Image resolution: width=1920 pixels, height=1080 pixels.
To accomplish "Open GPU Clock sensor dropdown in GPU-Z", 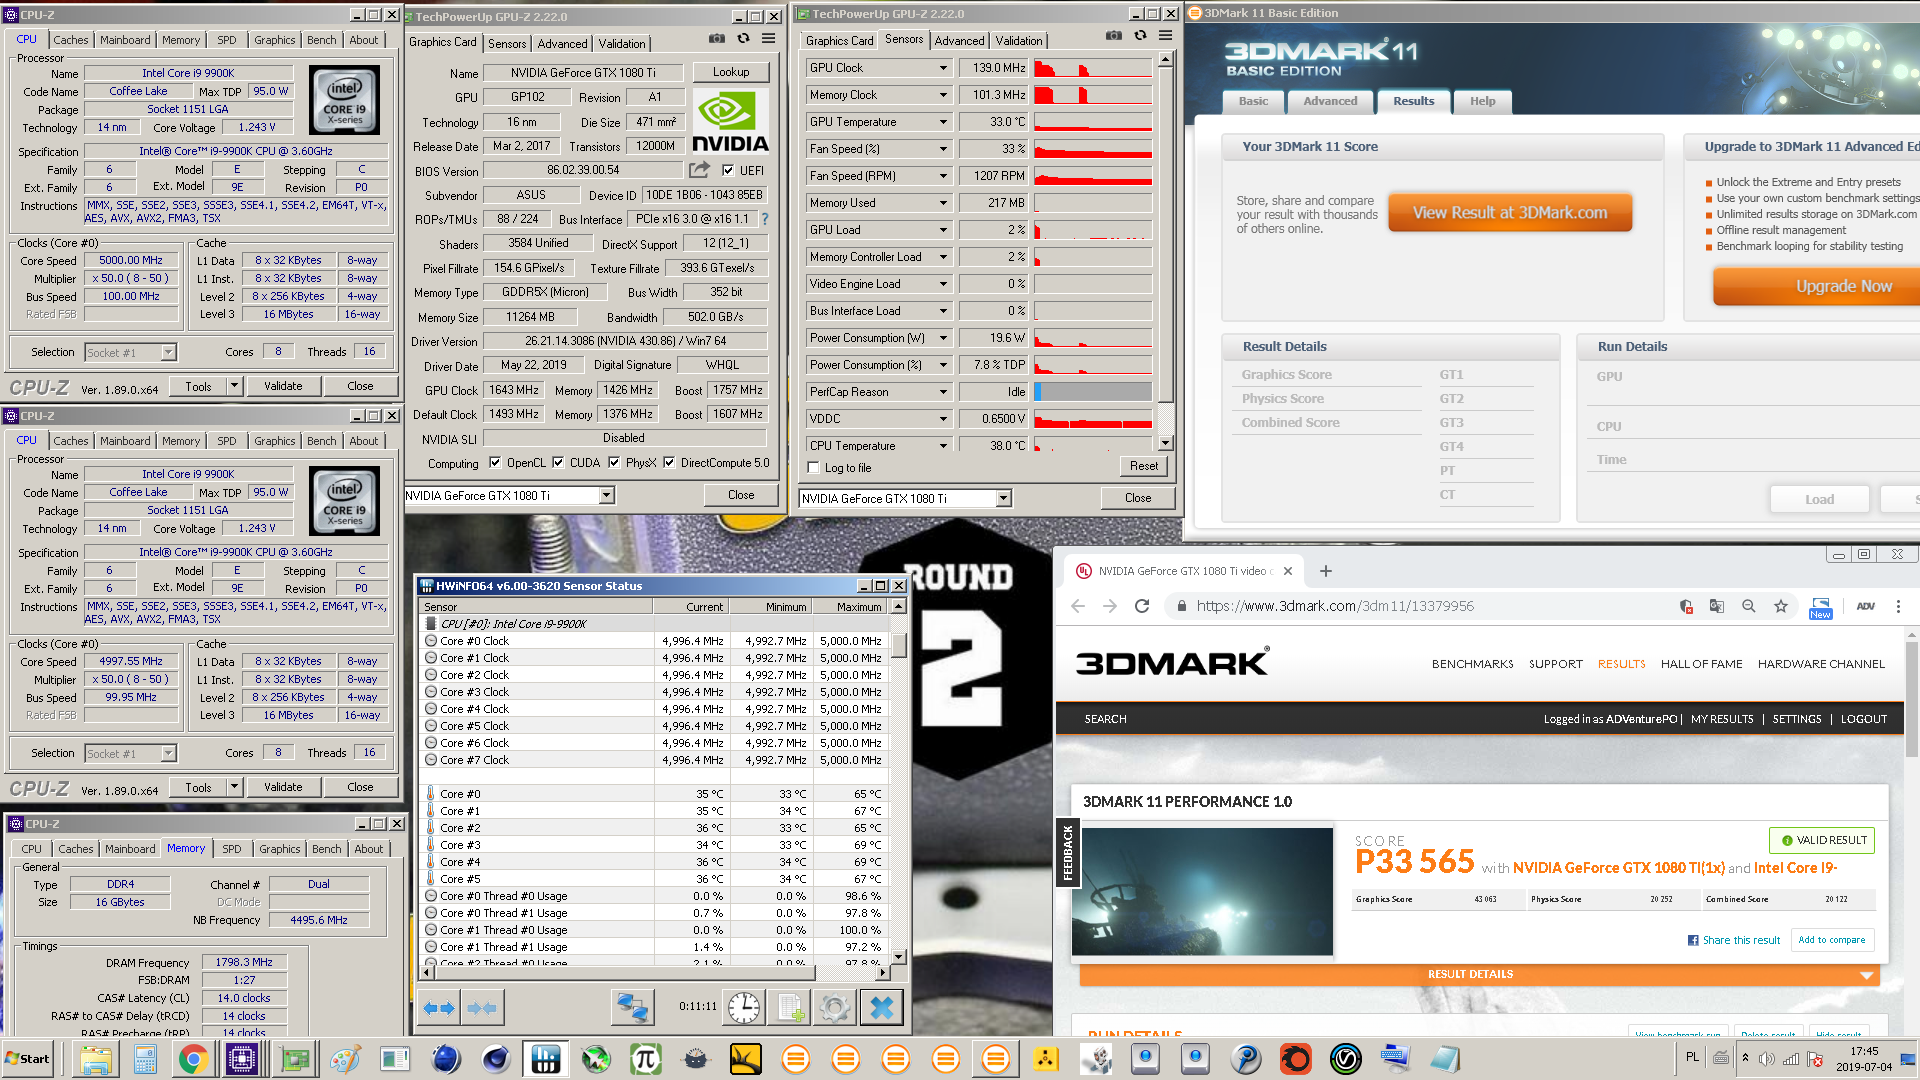I will tap(942, 68).
